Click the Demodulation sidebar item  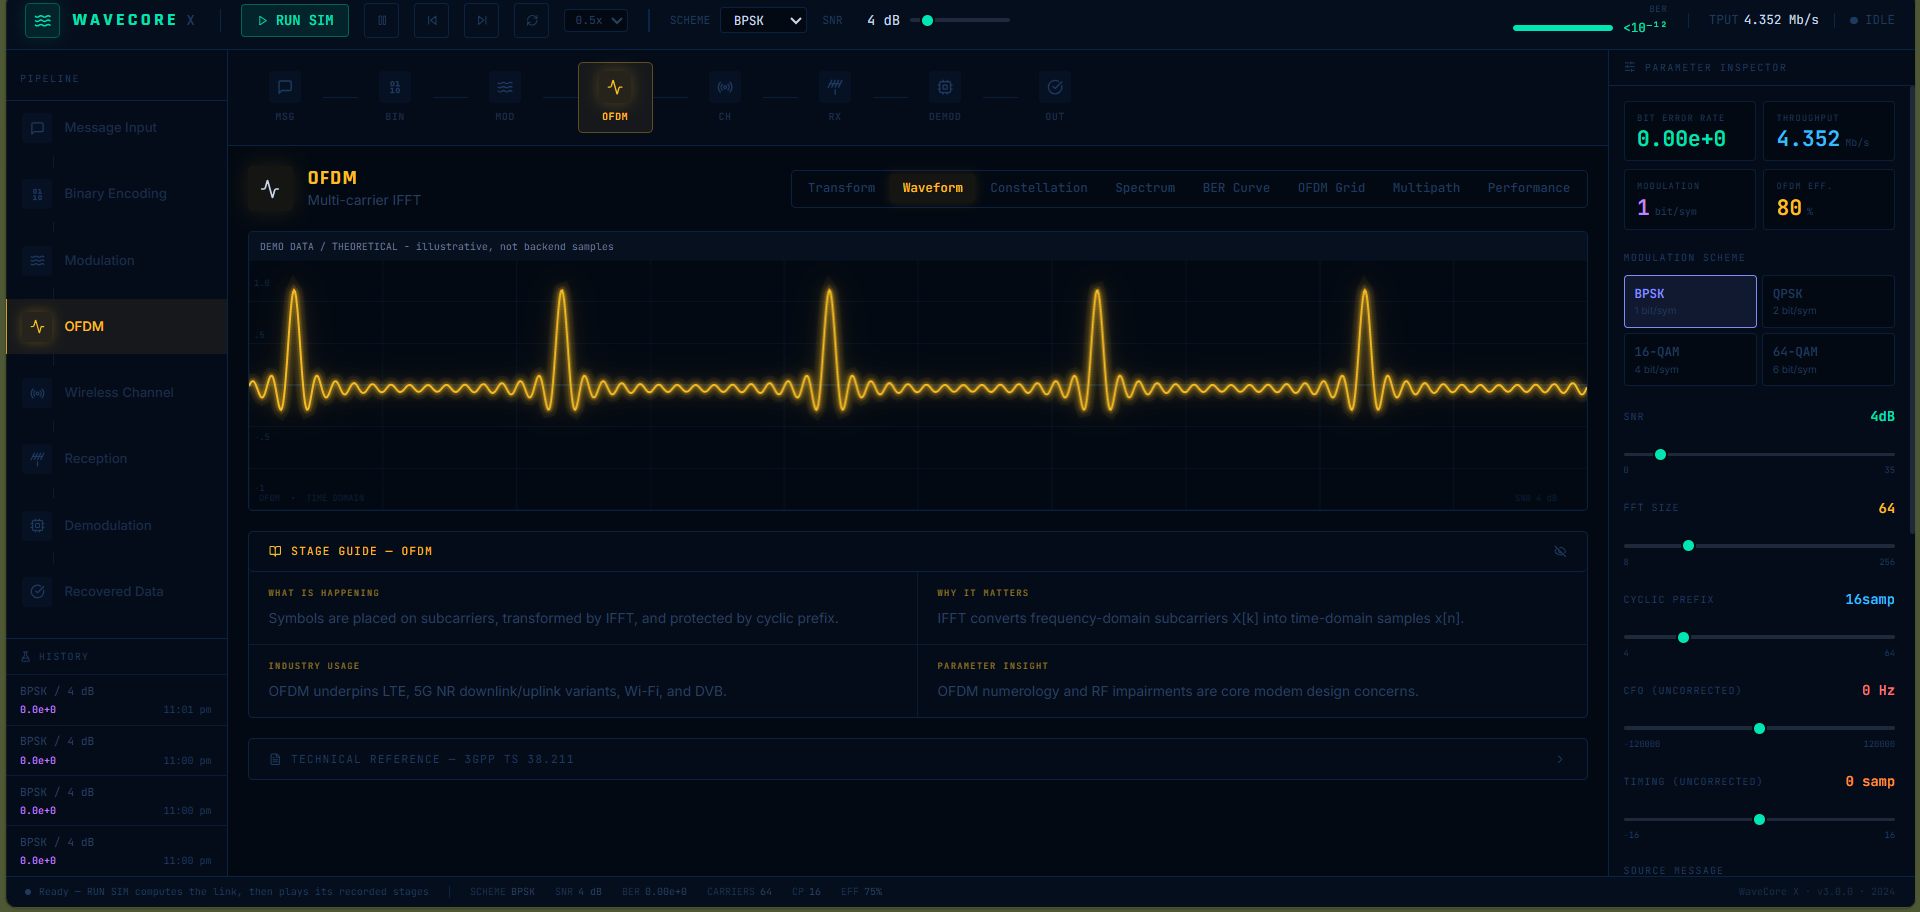click(x=117, y=525)
